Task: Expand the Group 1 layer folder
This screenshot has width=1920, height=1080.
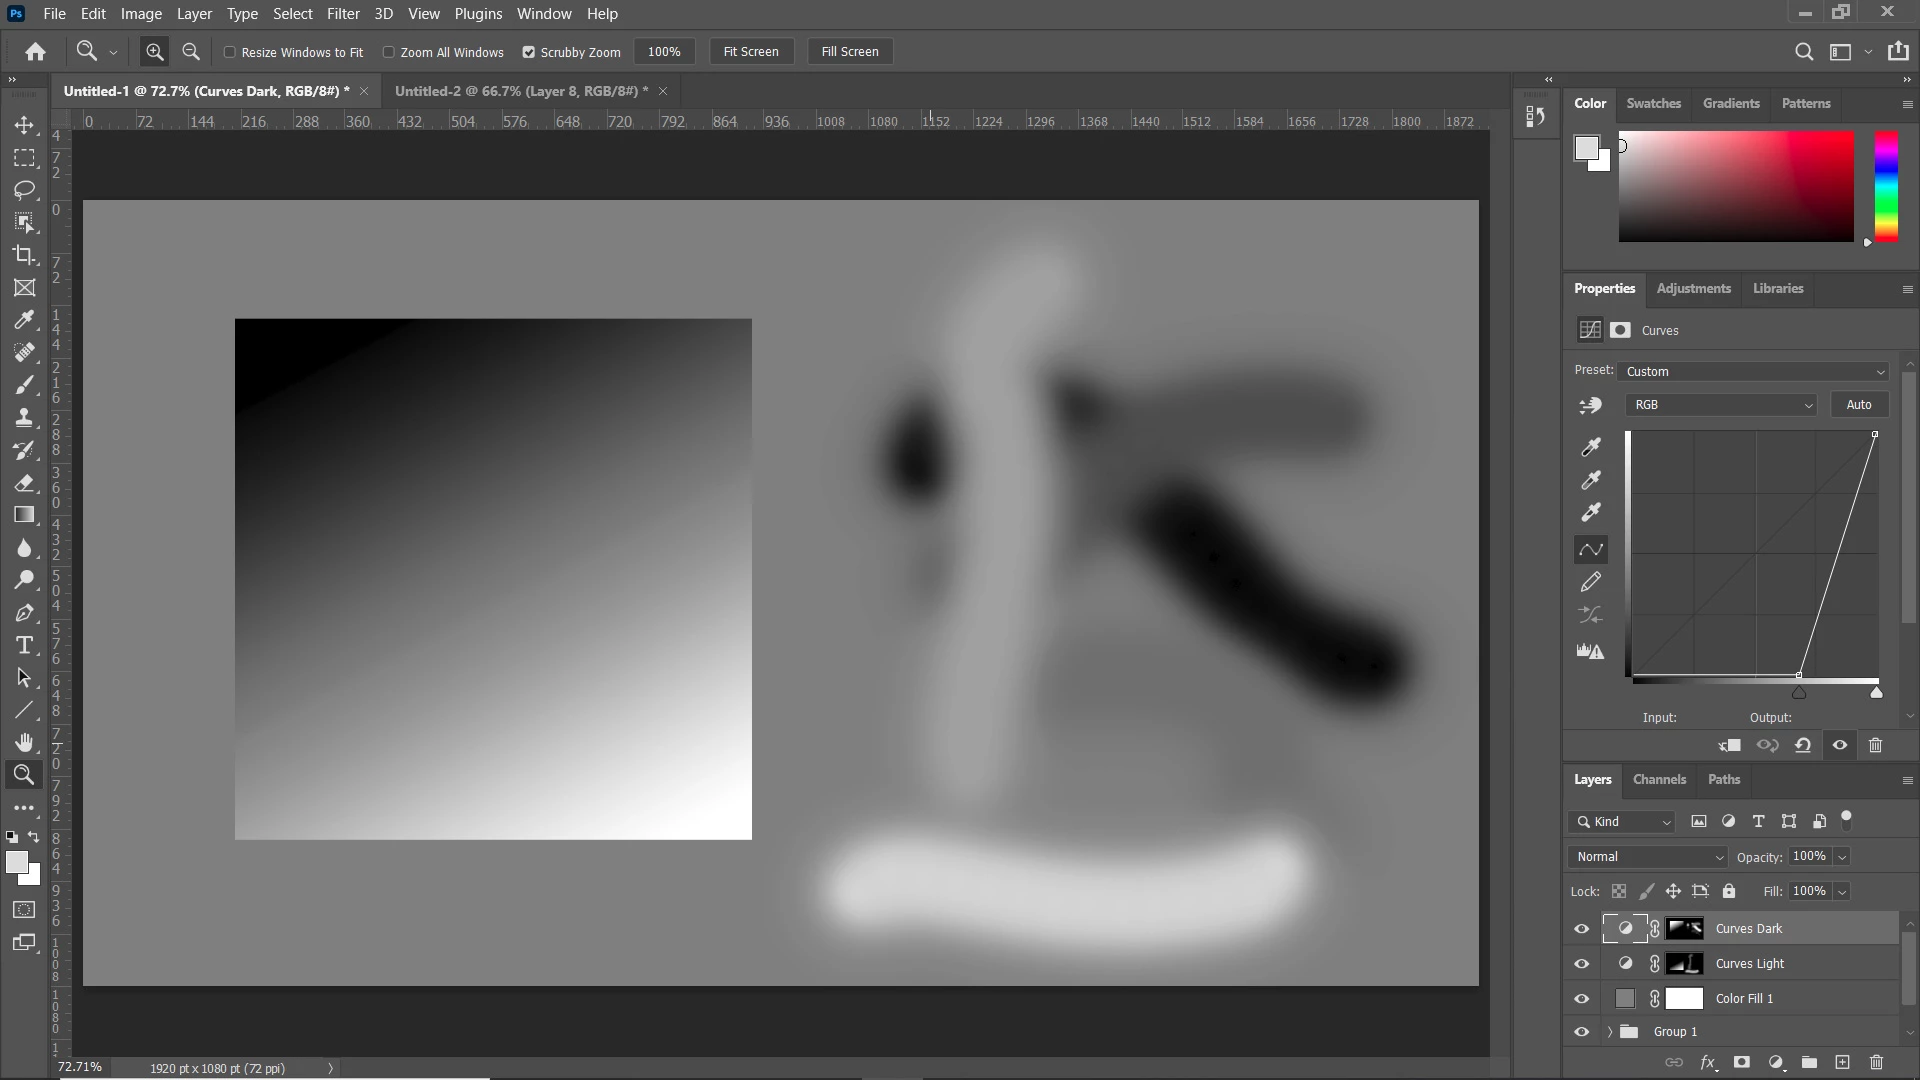Action: click(1609, 1032)
